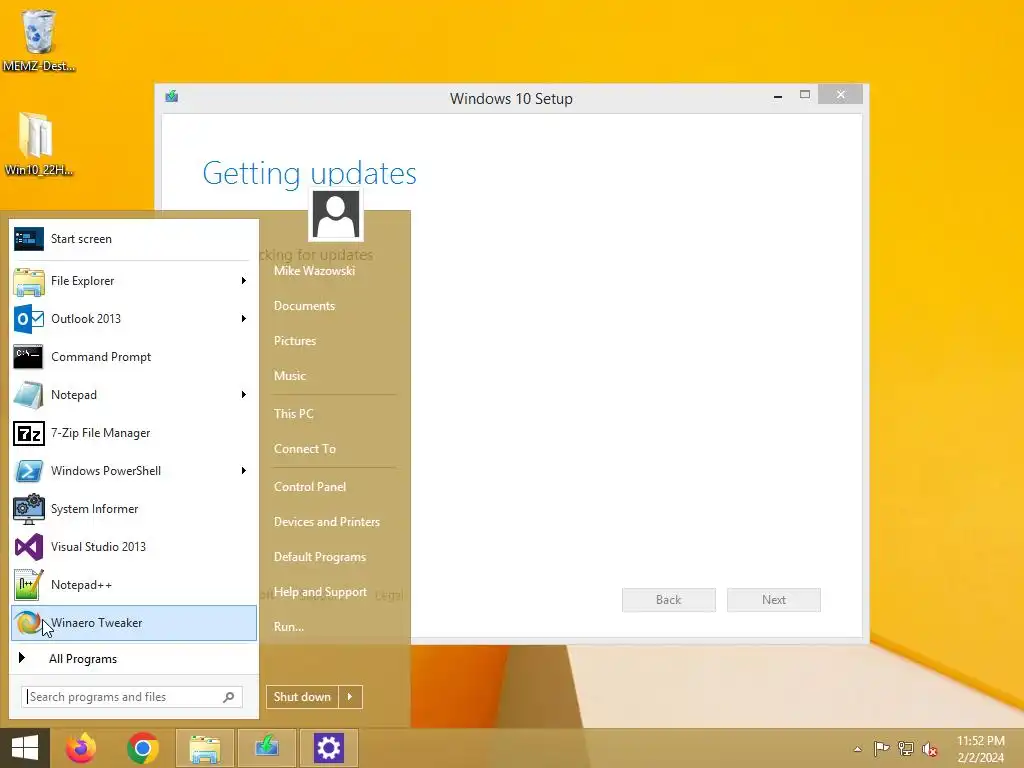Open Documents from start menu
The image size is (1024, 768).
[304, 306]
